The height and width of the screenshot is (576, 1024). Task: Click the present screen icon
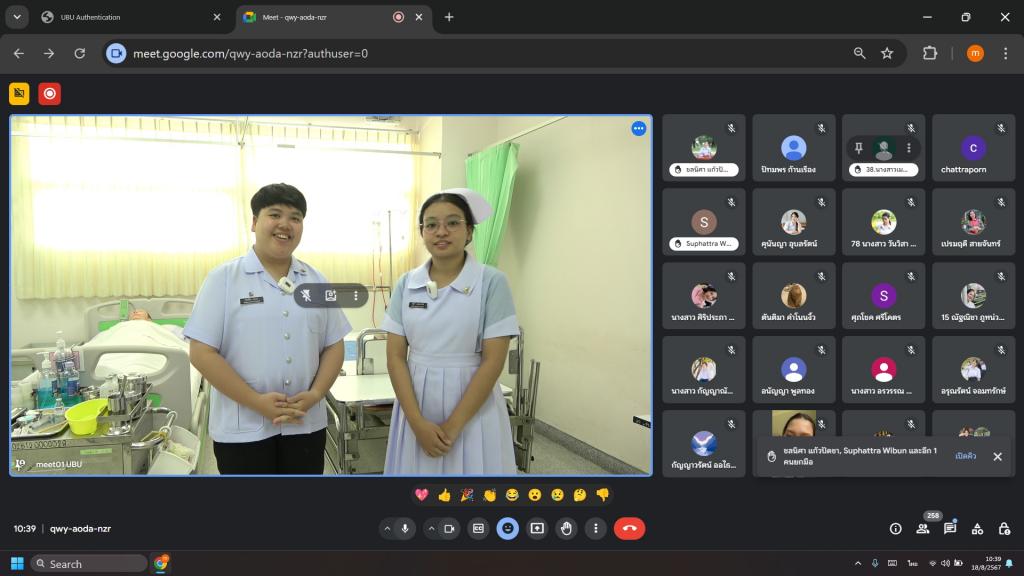pos(537,528)
